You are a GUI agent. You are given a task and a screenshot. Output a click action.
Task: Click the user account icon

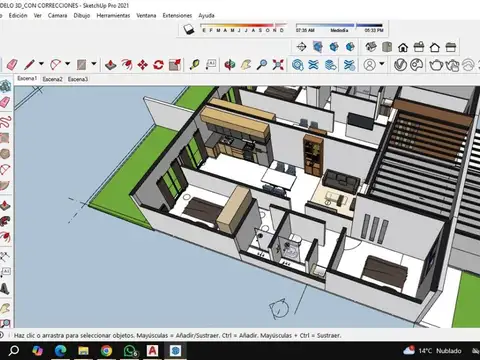click(369, 65)
